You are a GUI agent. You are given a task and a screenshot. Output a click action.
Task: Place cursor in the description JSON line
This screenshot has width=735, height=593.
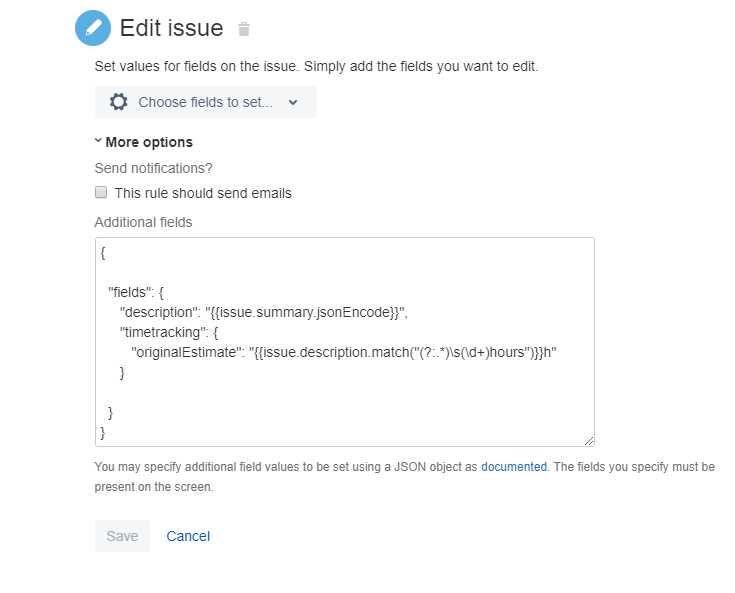263,312
